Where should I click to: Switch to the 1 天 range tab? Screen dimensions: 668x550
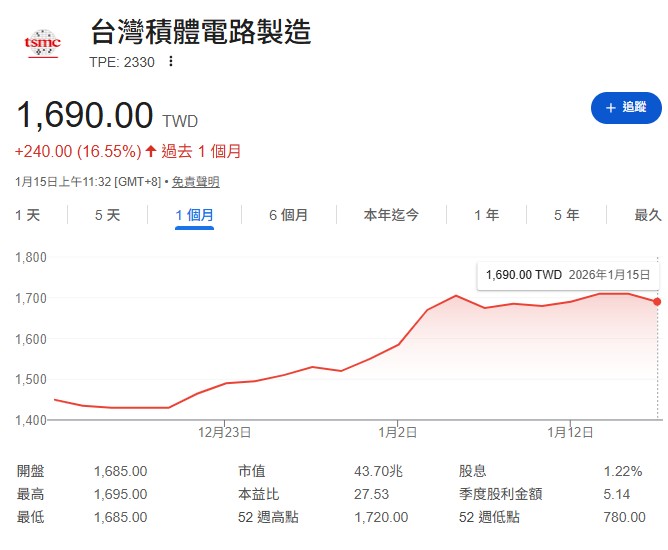point(28,215)
